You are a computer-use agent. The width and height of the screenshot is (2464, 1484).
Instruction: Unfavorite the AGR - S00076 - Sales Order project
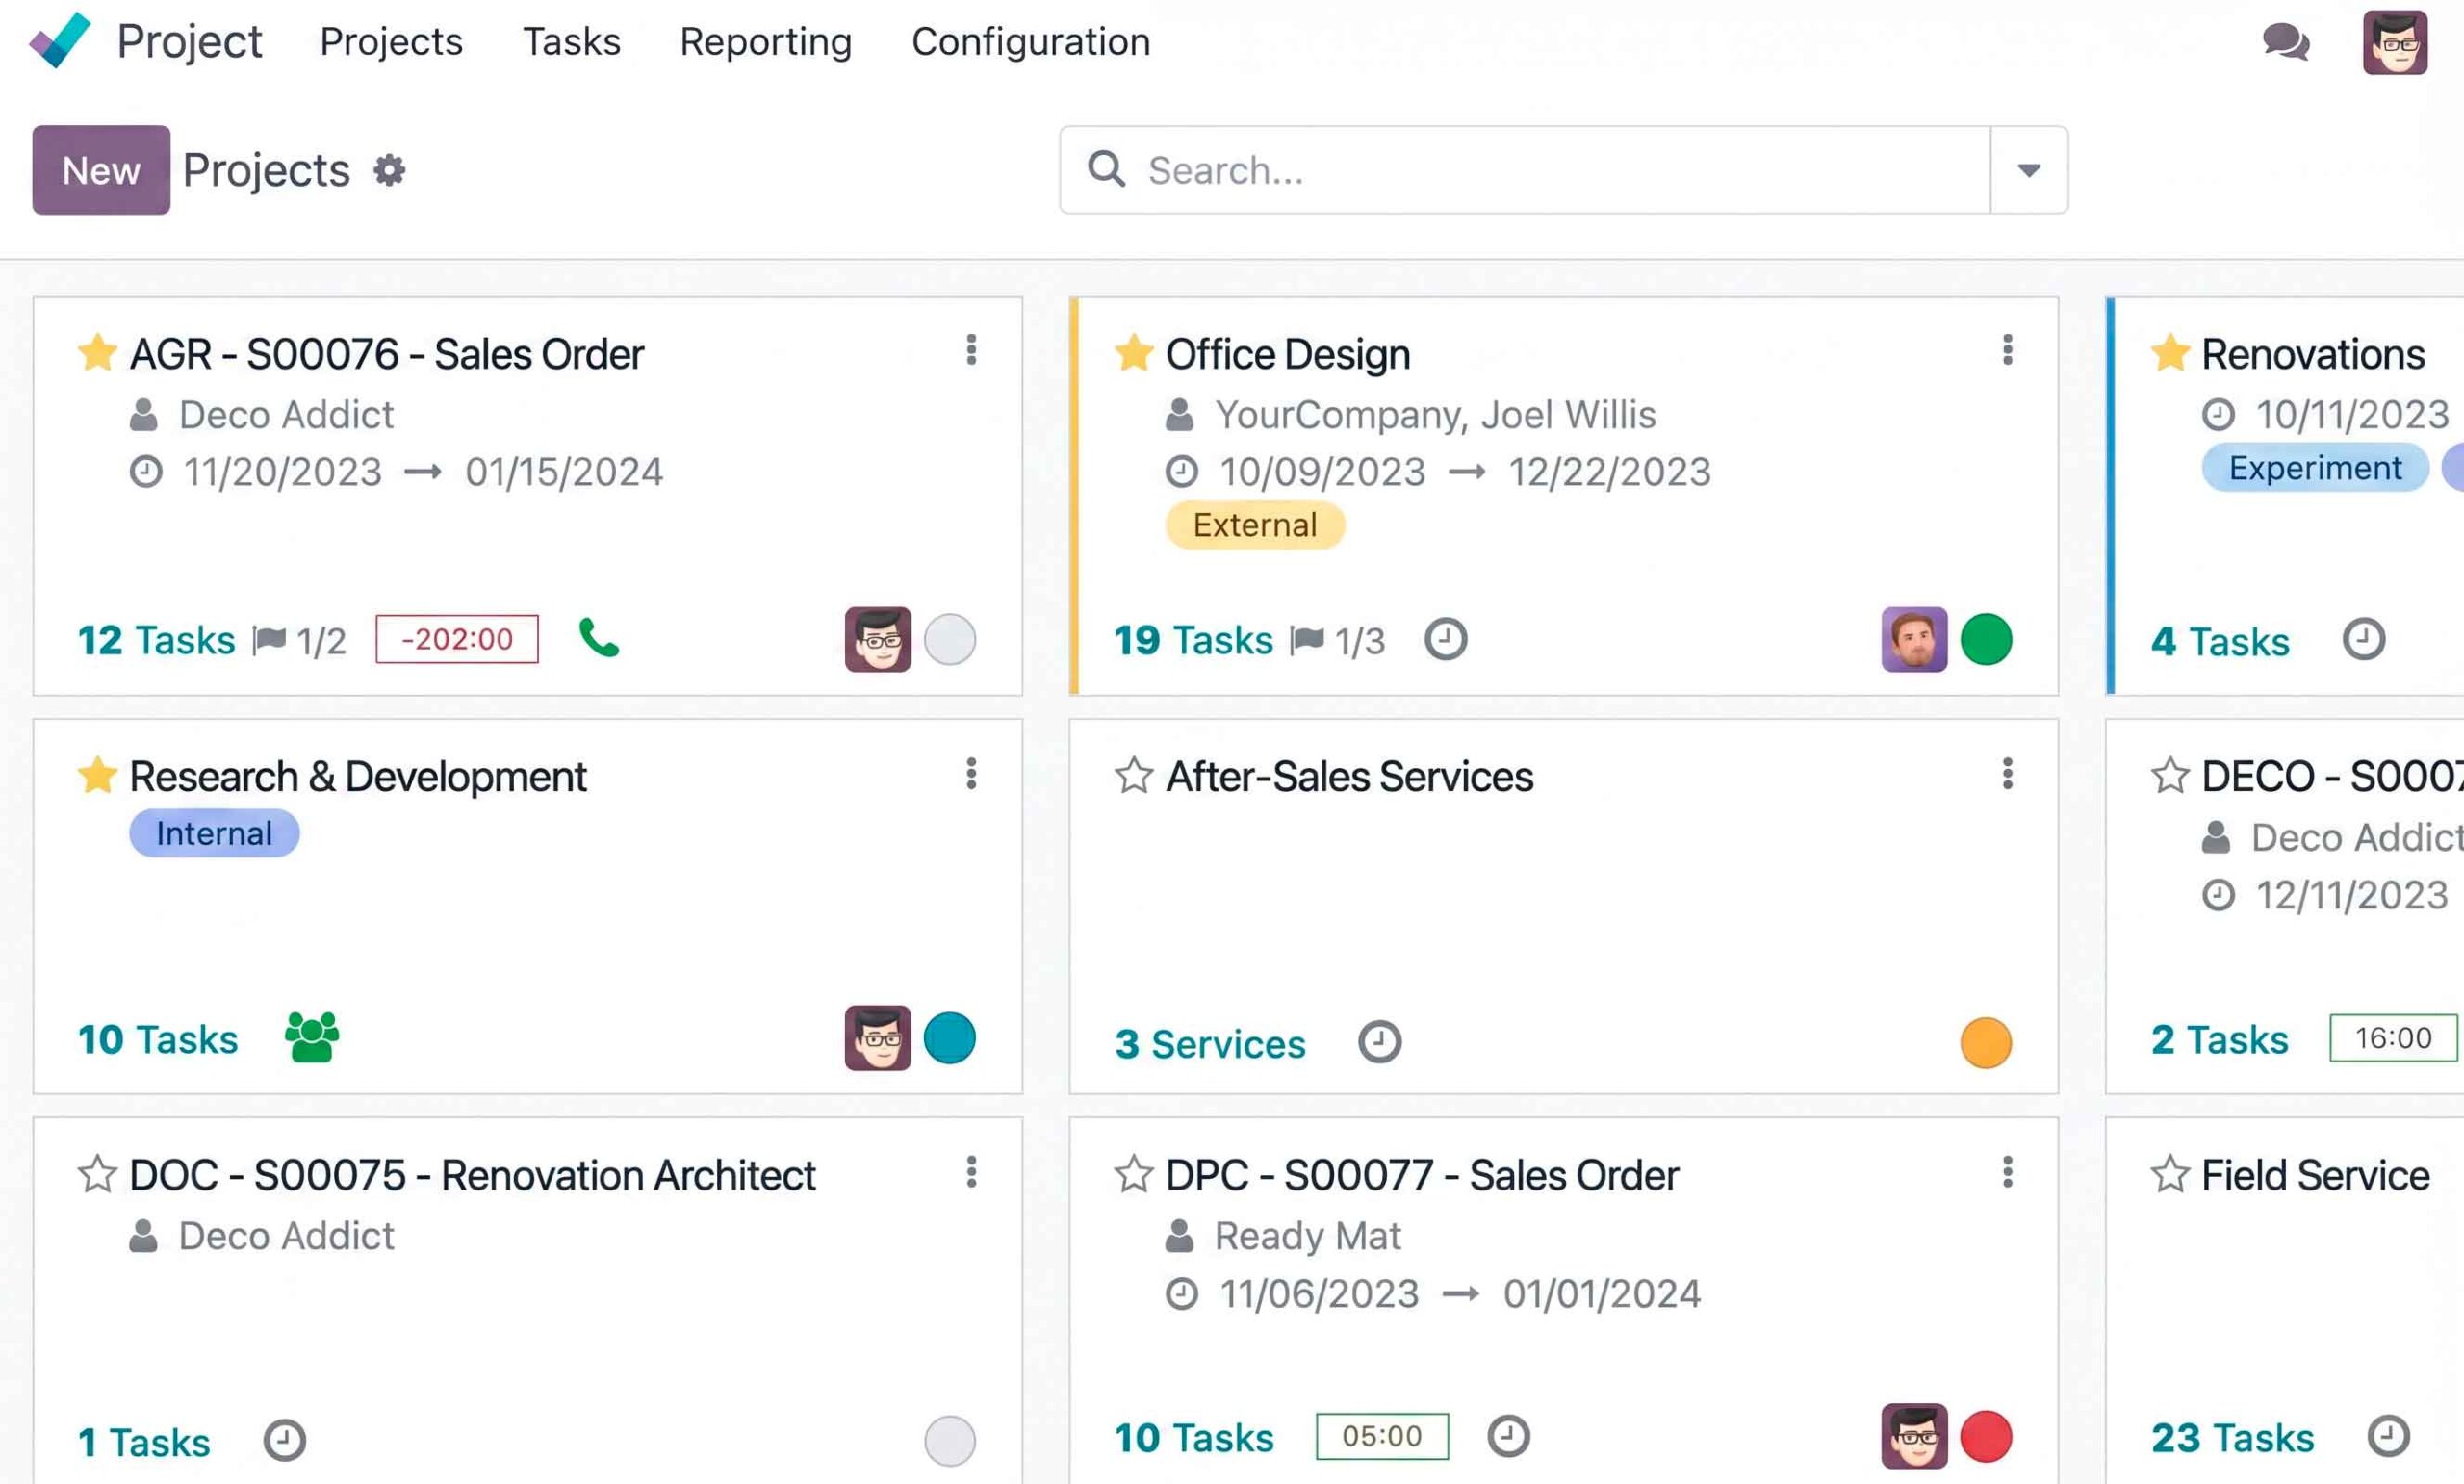point(98,353)
